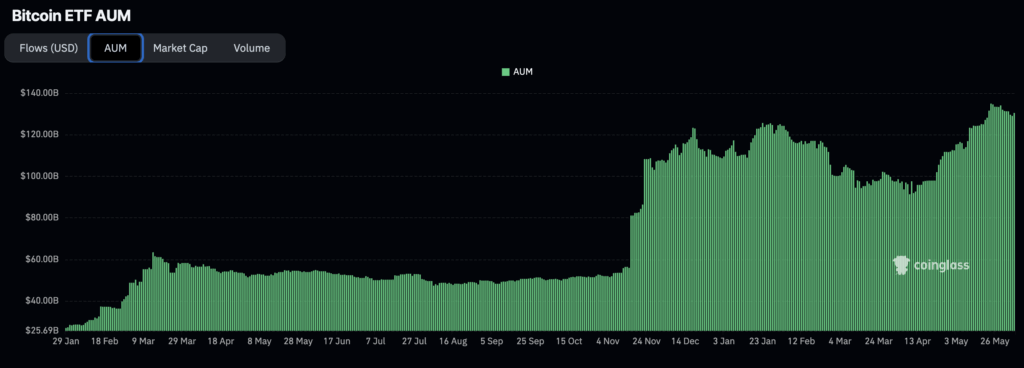The image size is (1024, 368).
Task: Click the coinglass logo icon
Action: pyautogui.click(x=901, y=265)
